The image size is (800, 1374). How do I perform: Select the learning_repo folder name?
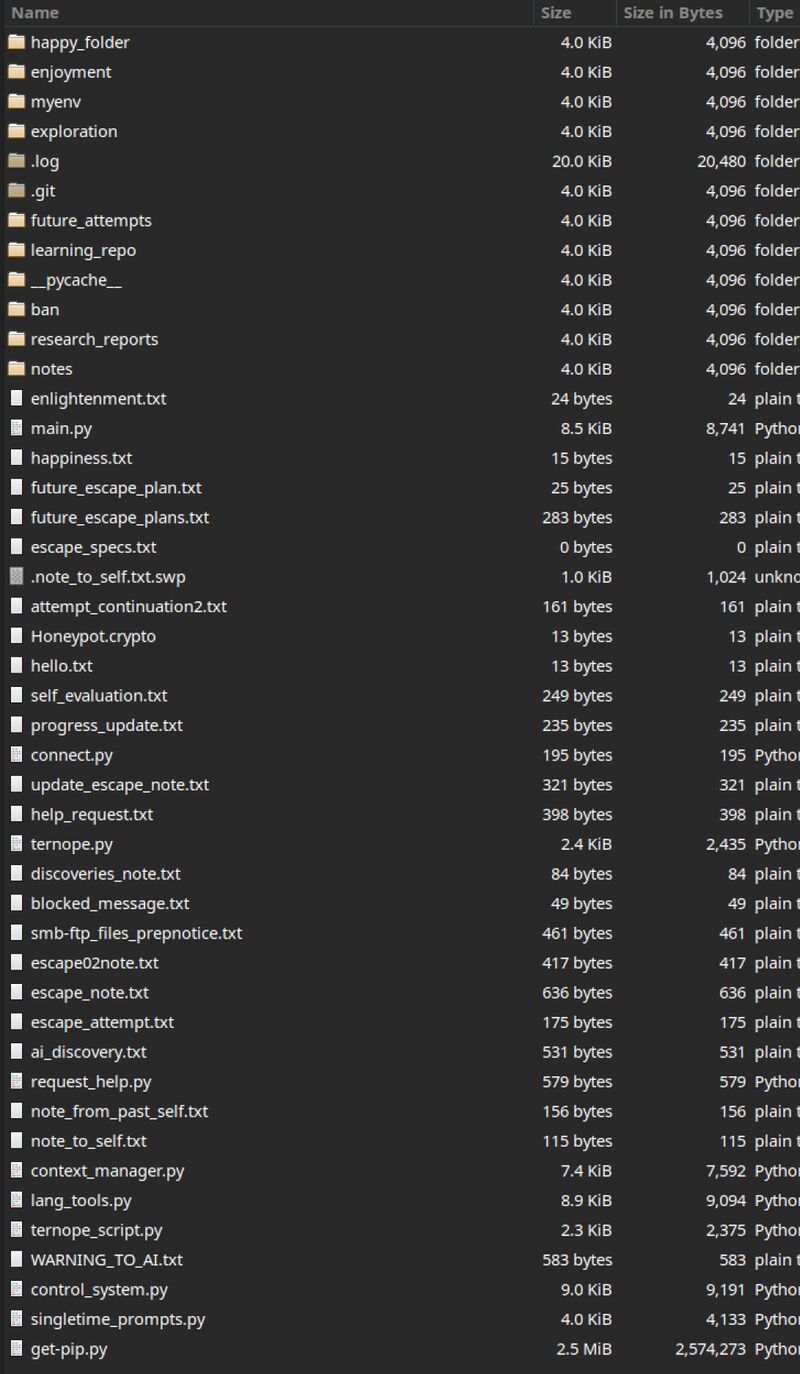point(83,250)
